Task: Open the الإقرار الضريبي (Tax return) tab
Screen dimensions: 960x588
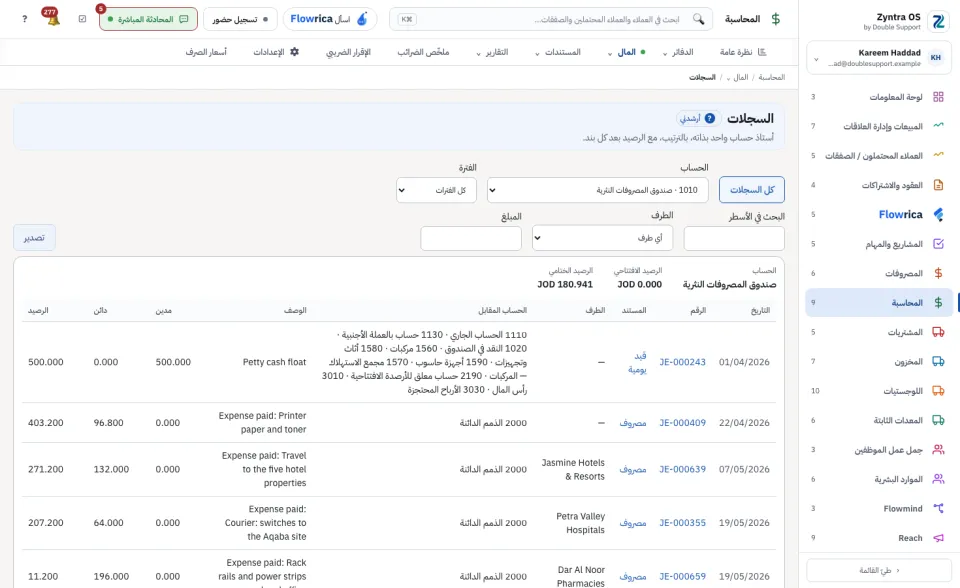Action: click(x=348, y=52)
